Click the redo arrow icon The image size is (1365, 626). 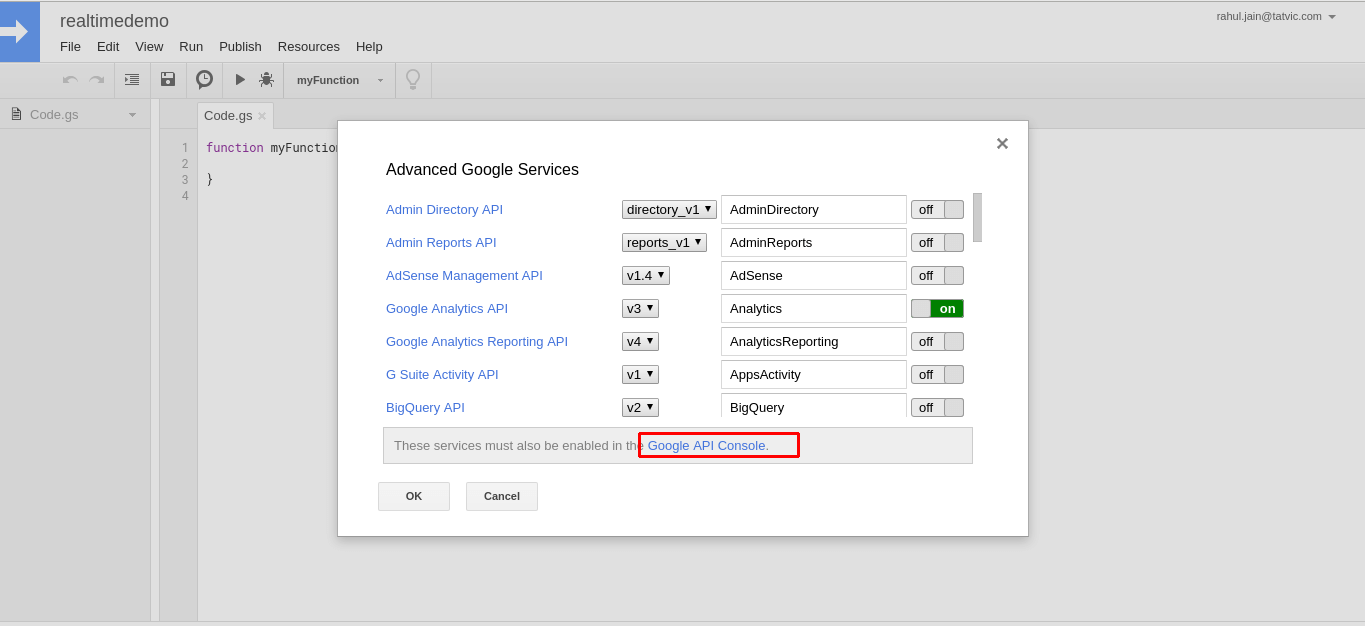pos(96,80)
